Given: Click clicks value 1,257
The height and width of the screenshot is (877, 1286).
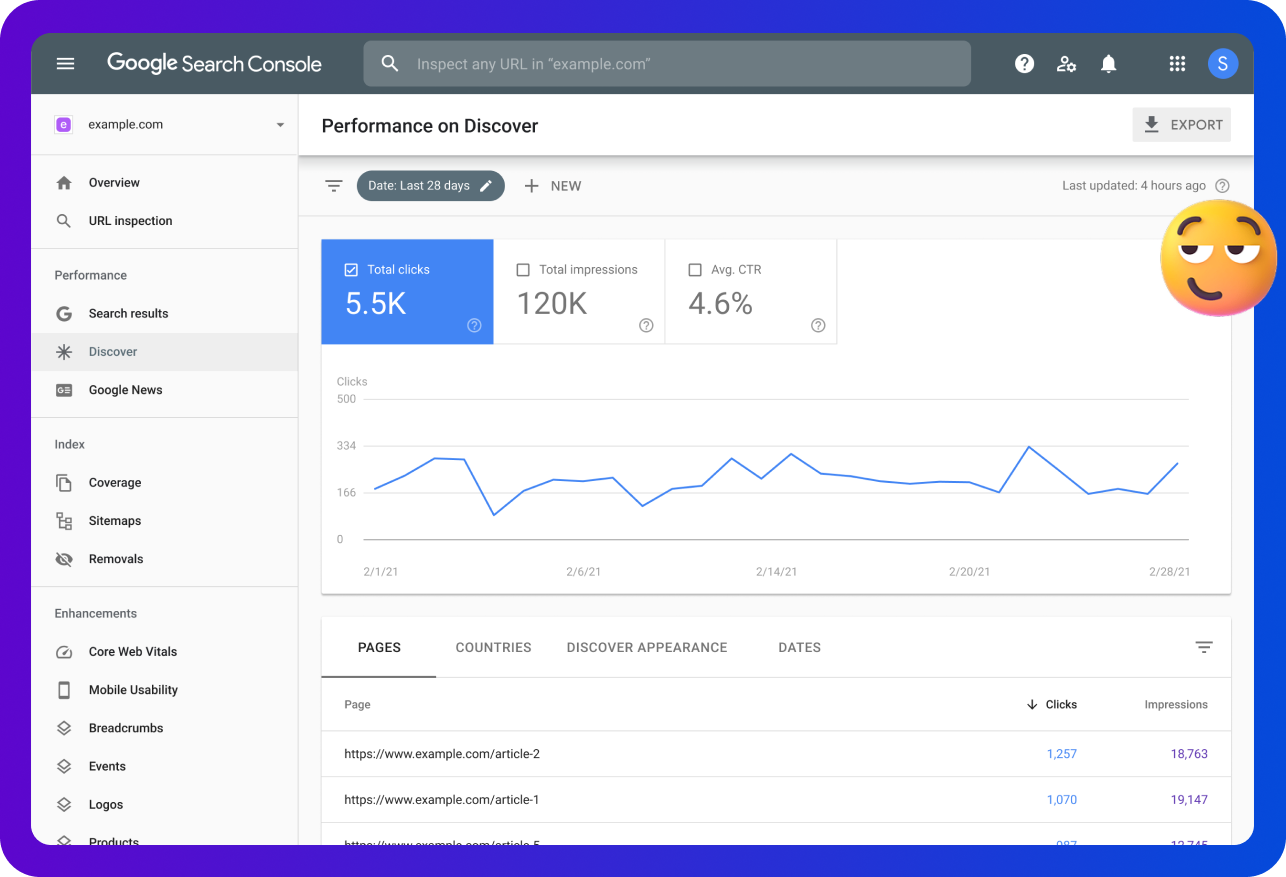Looking at the screenshot, I should [x=1062, y=754].
